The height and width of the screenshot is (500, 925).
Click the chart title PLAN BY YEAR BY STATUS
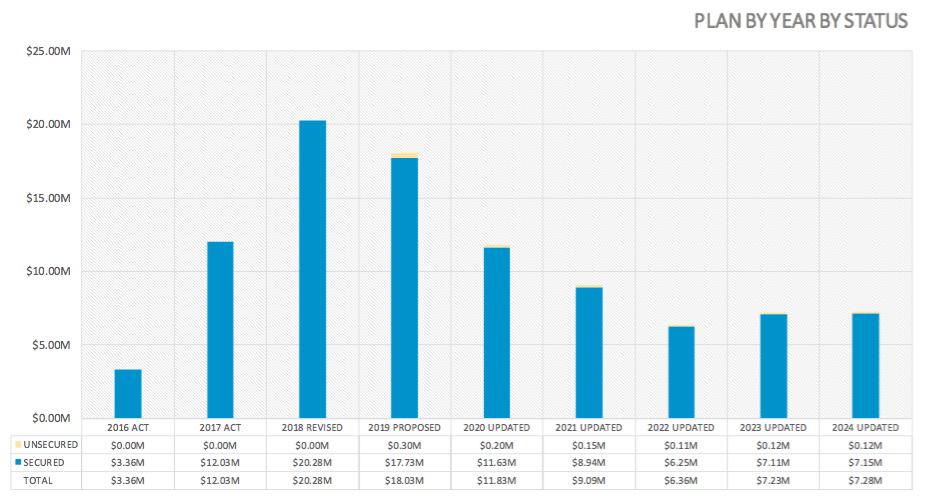click(801, 21)
